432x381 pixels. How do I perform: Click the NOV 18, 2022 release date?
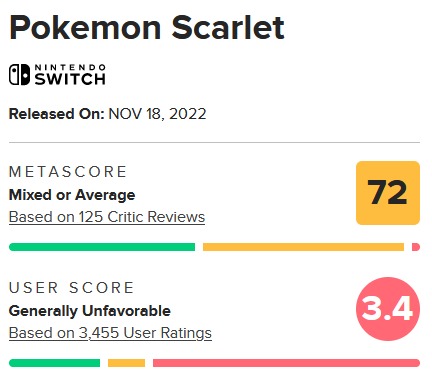(157, 114)
